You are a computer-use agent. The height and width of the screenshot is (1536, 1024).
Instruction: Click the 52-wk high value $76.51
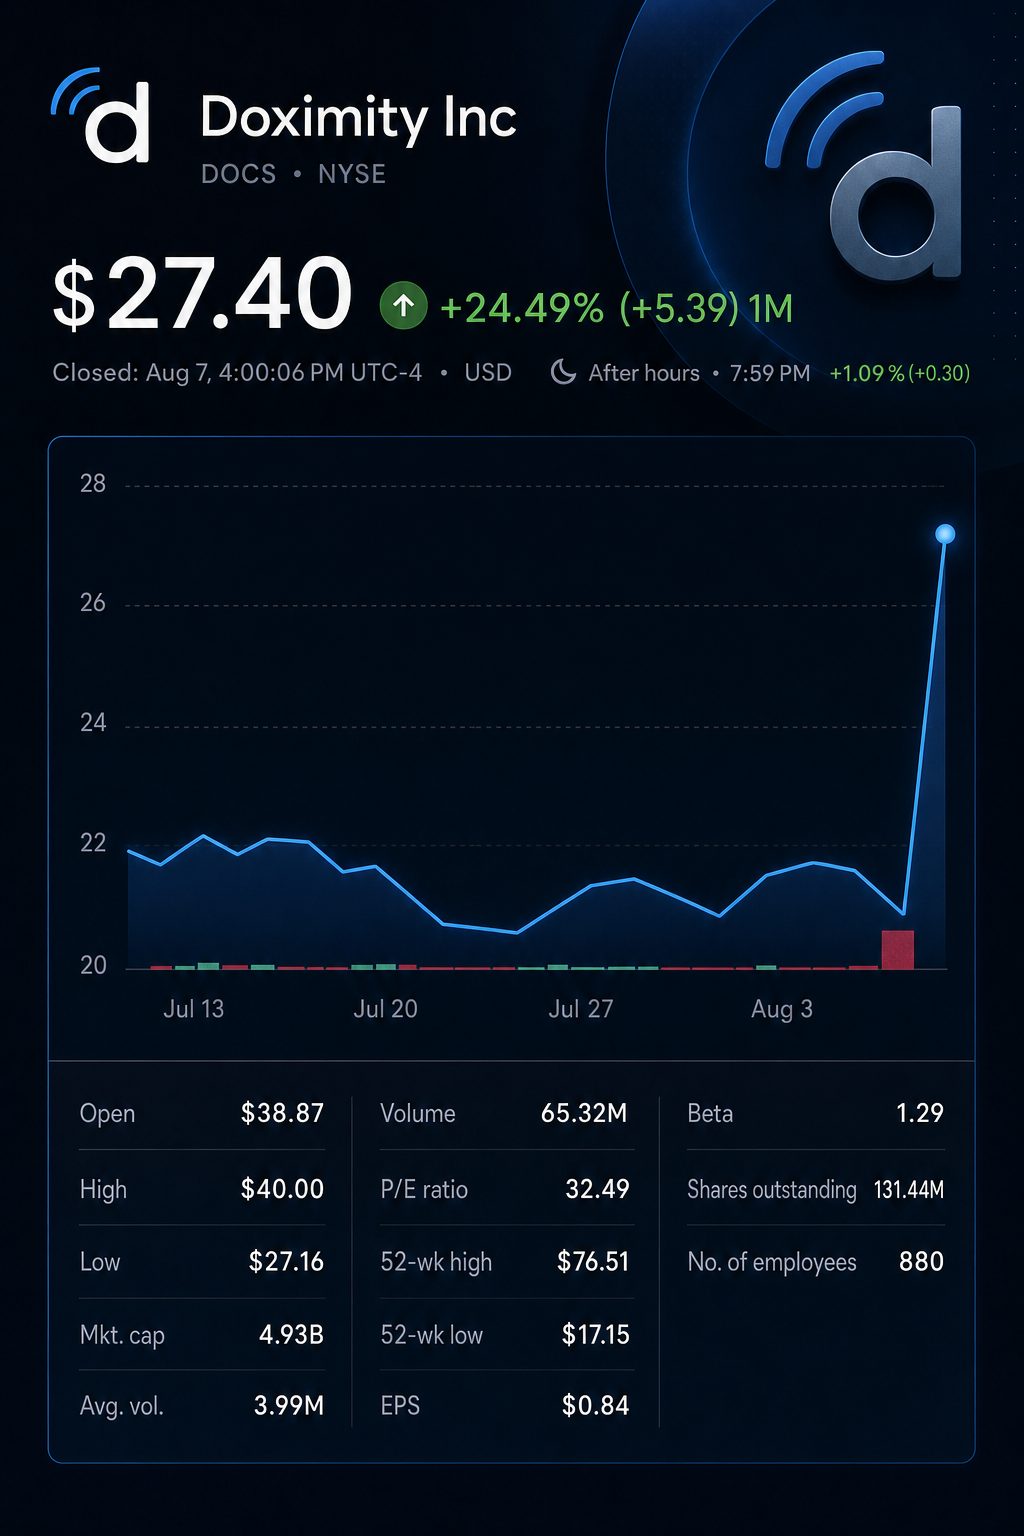click(x=593, y=1261)
